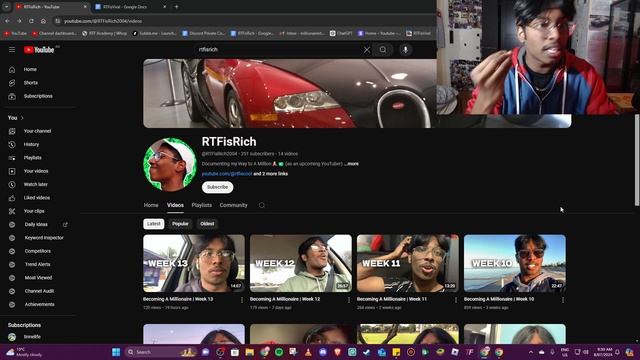Image resolution: width=640 pixels, height=360 pixels.
Task: Sort videos by Latest
Action: [x=154, y=224]
